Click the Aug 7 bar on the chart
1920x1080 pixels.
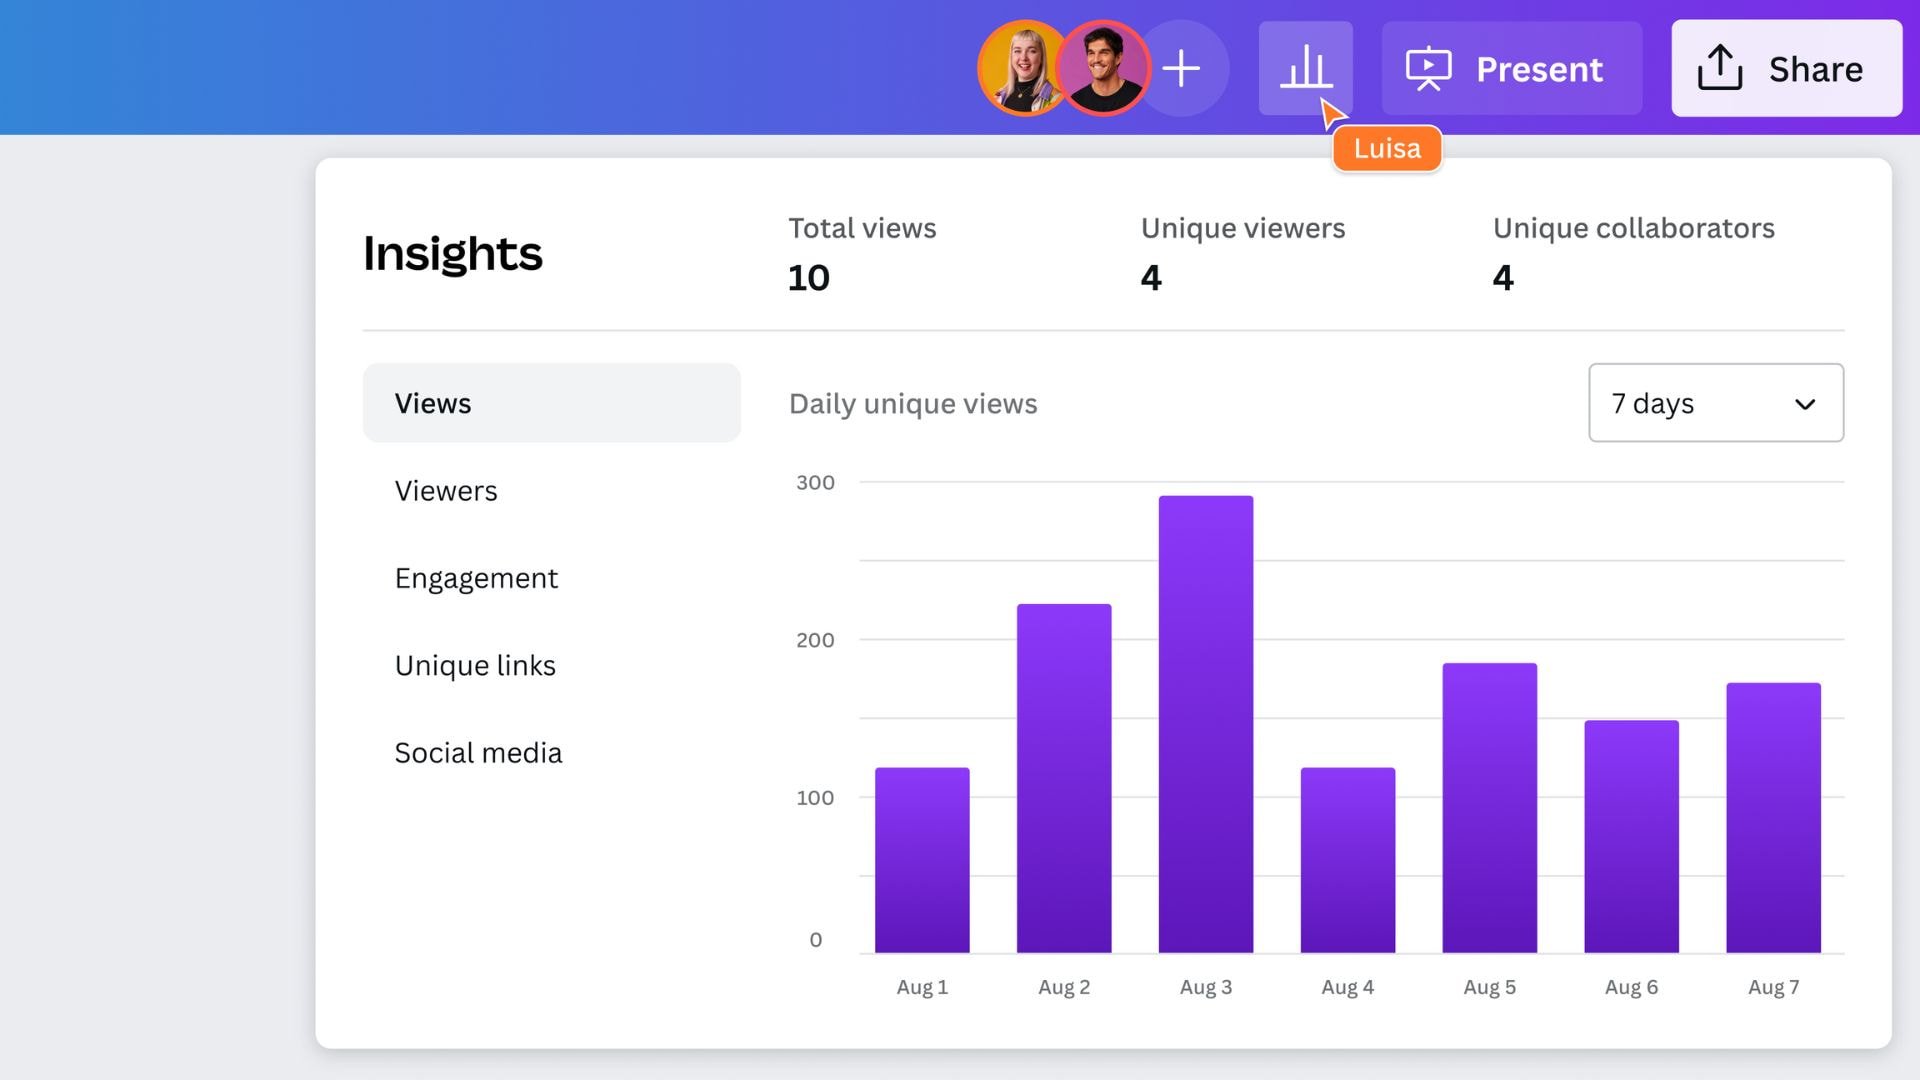click(x=1773, y=820)
